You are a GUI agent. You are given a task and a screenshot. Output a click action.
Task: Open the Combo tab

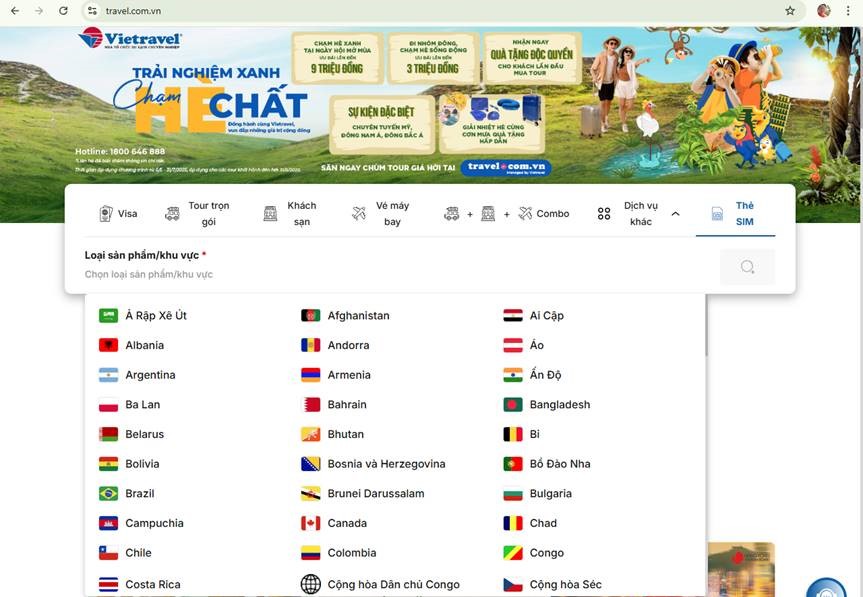click(506, 213)
